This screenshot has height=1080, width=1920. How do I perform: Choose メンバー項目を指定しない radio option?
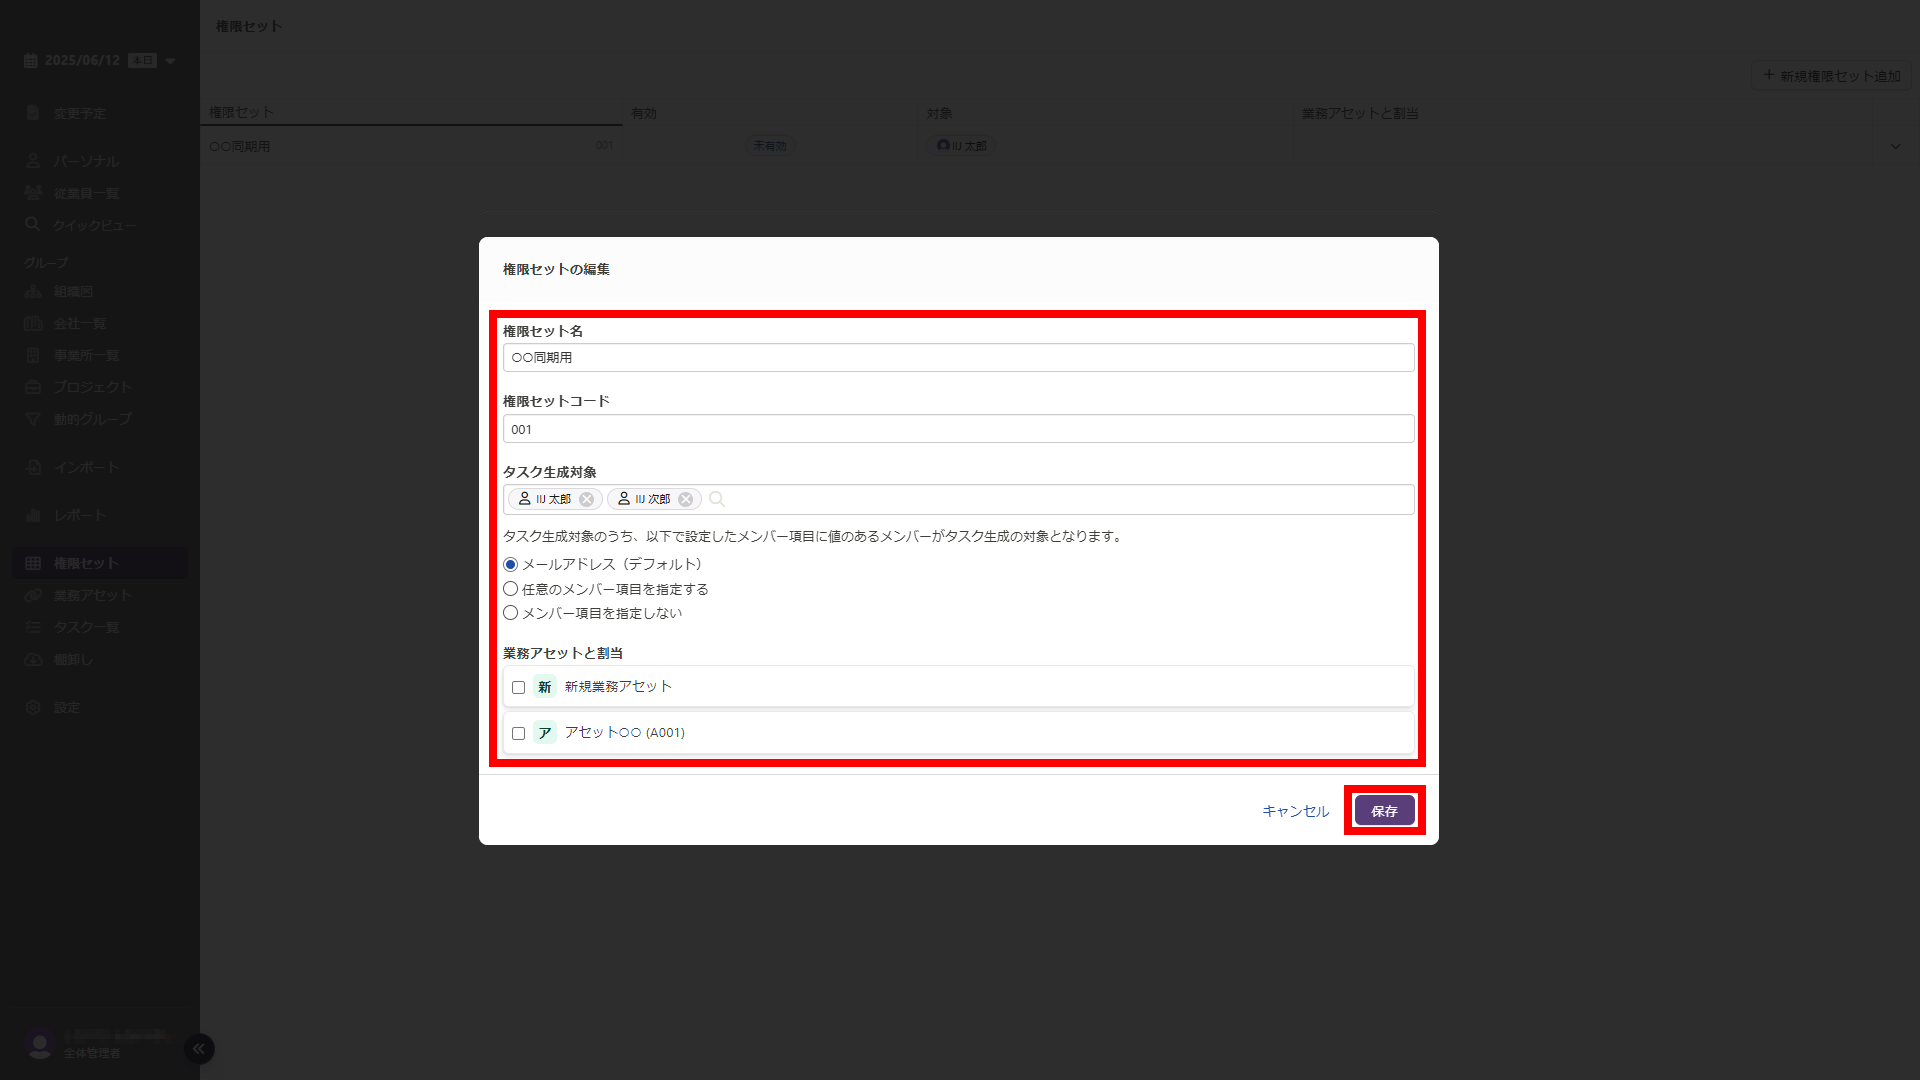point(511,613)
